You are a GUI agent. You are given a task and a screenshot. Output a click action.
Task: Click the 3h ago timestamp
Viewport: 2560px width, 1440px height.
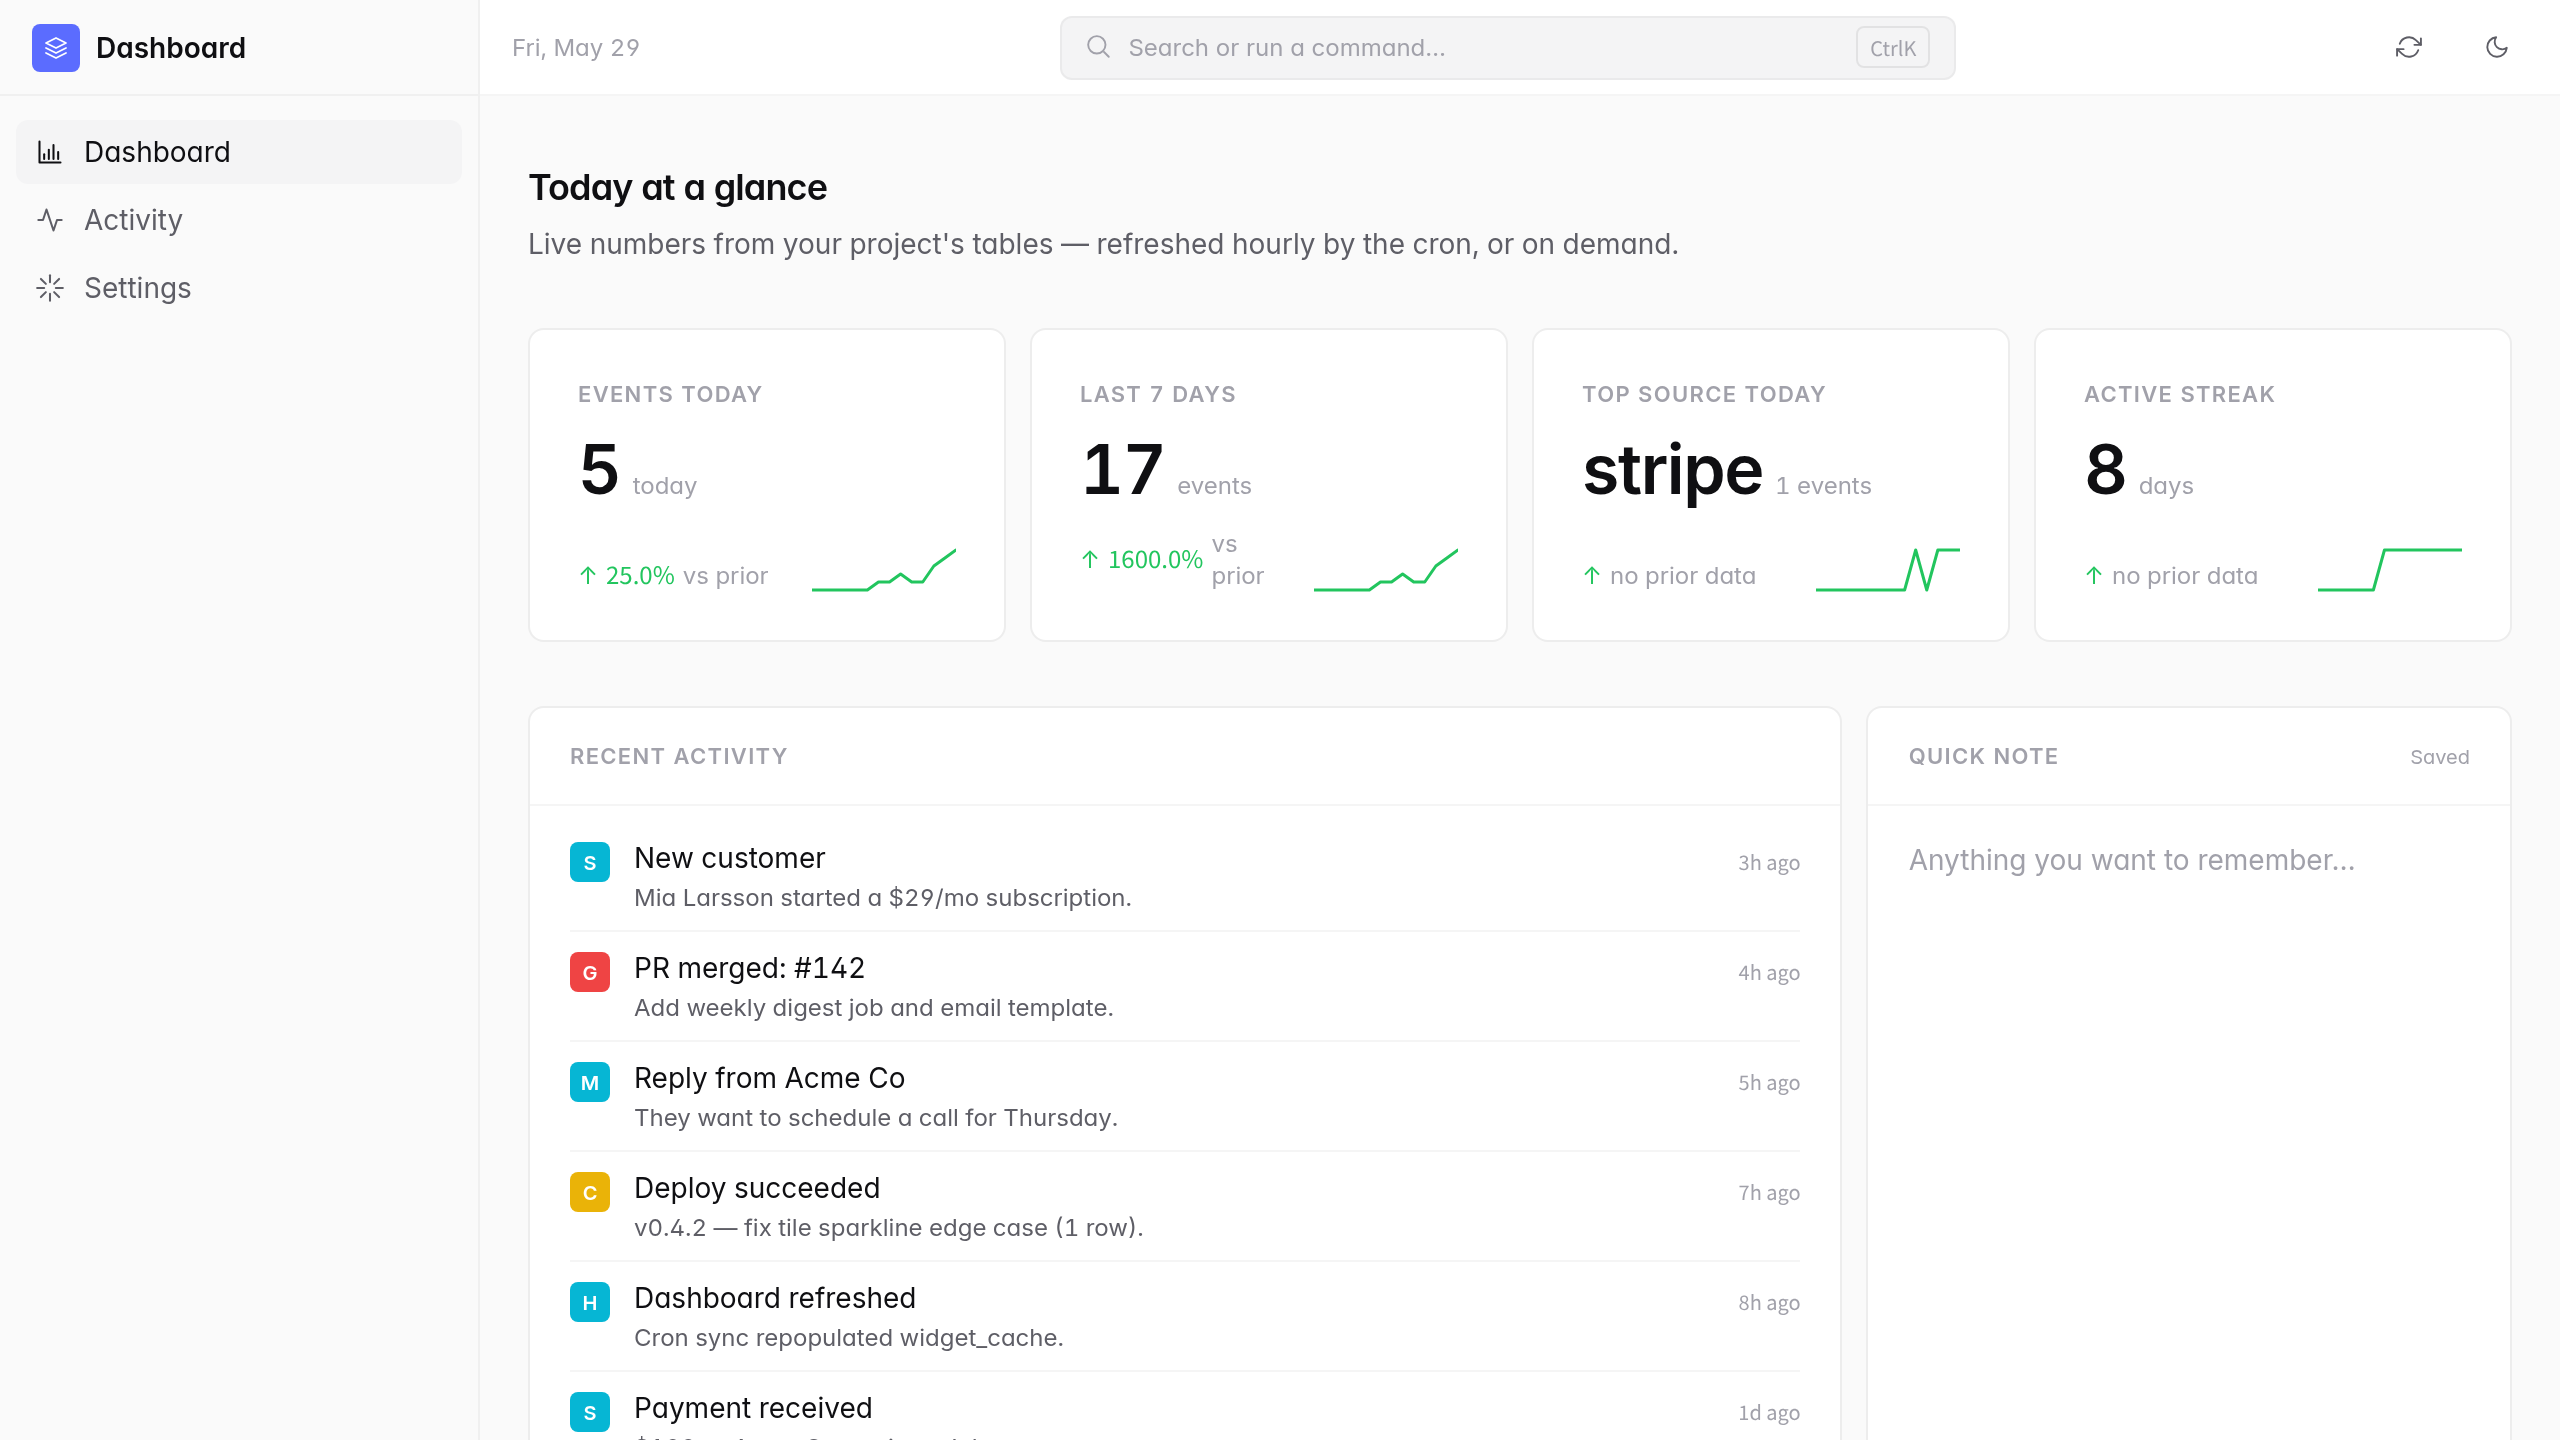point(1768,863)
